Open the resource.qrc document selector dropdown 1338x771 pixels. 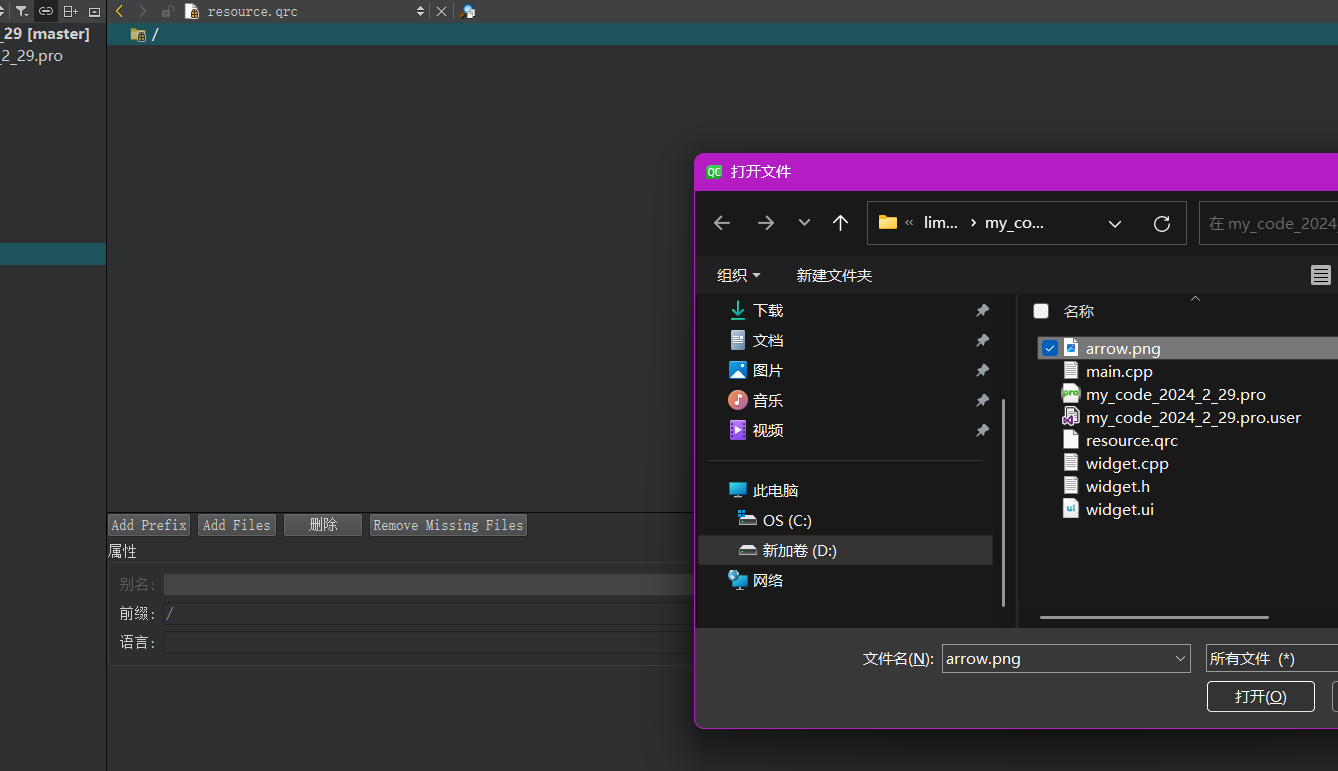pyautogui.click(x=420, y=11)
